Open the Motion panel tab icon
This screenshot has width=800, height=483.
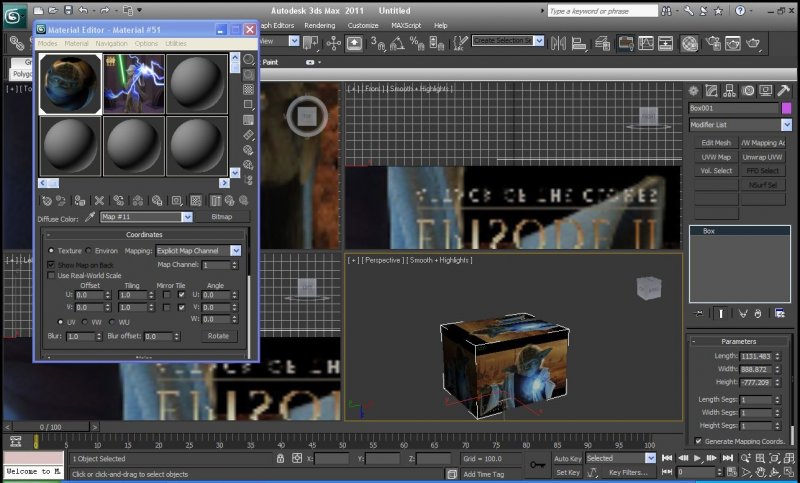748,91
